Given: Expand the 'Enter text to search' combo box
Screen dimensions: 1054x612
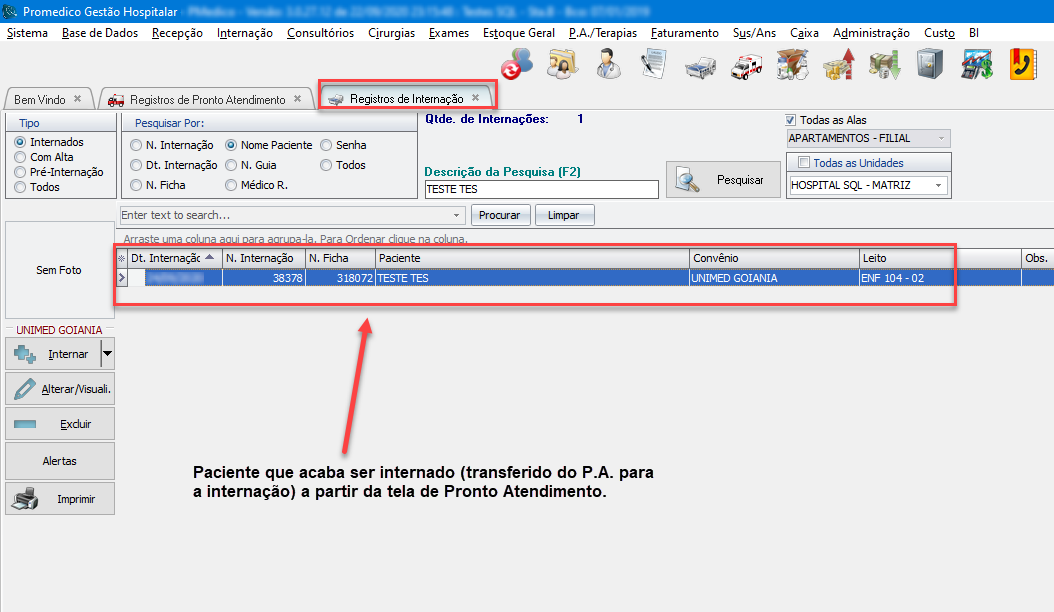Looking at the screenshot, I should coord(457,215).
